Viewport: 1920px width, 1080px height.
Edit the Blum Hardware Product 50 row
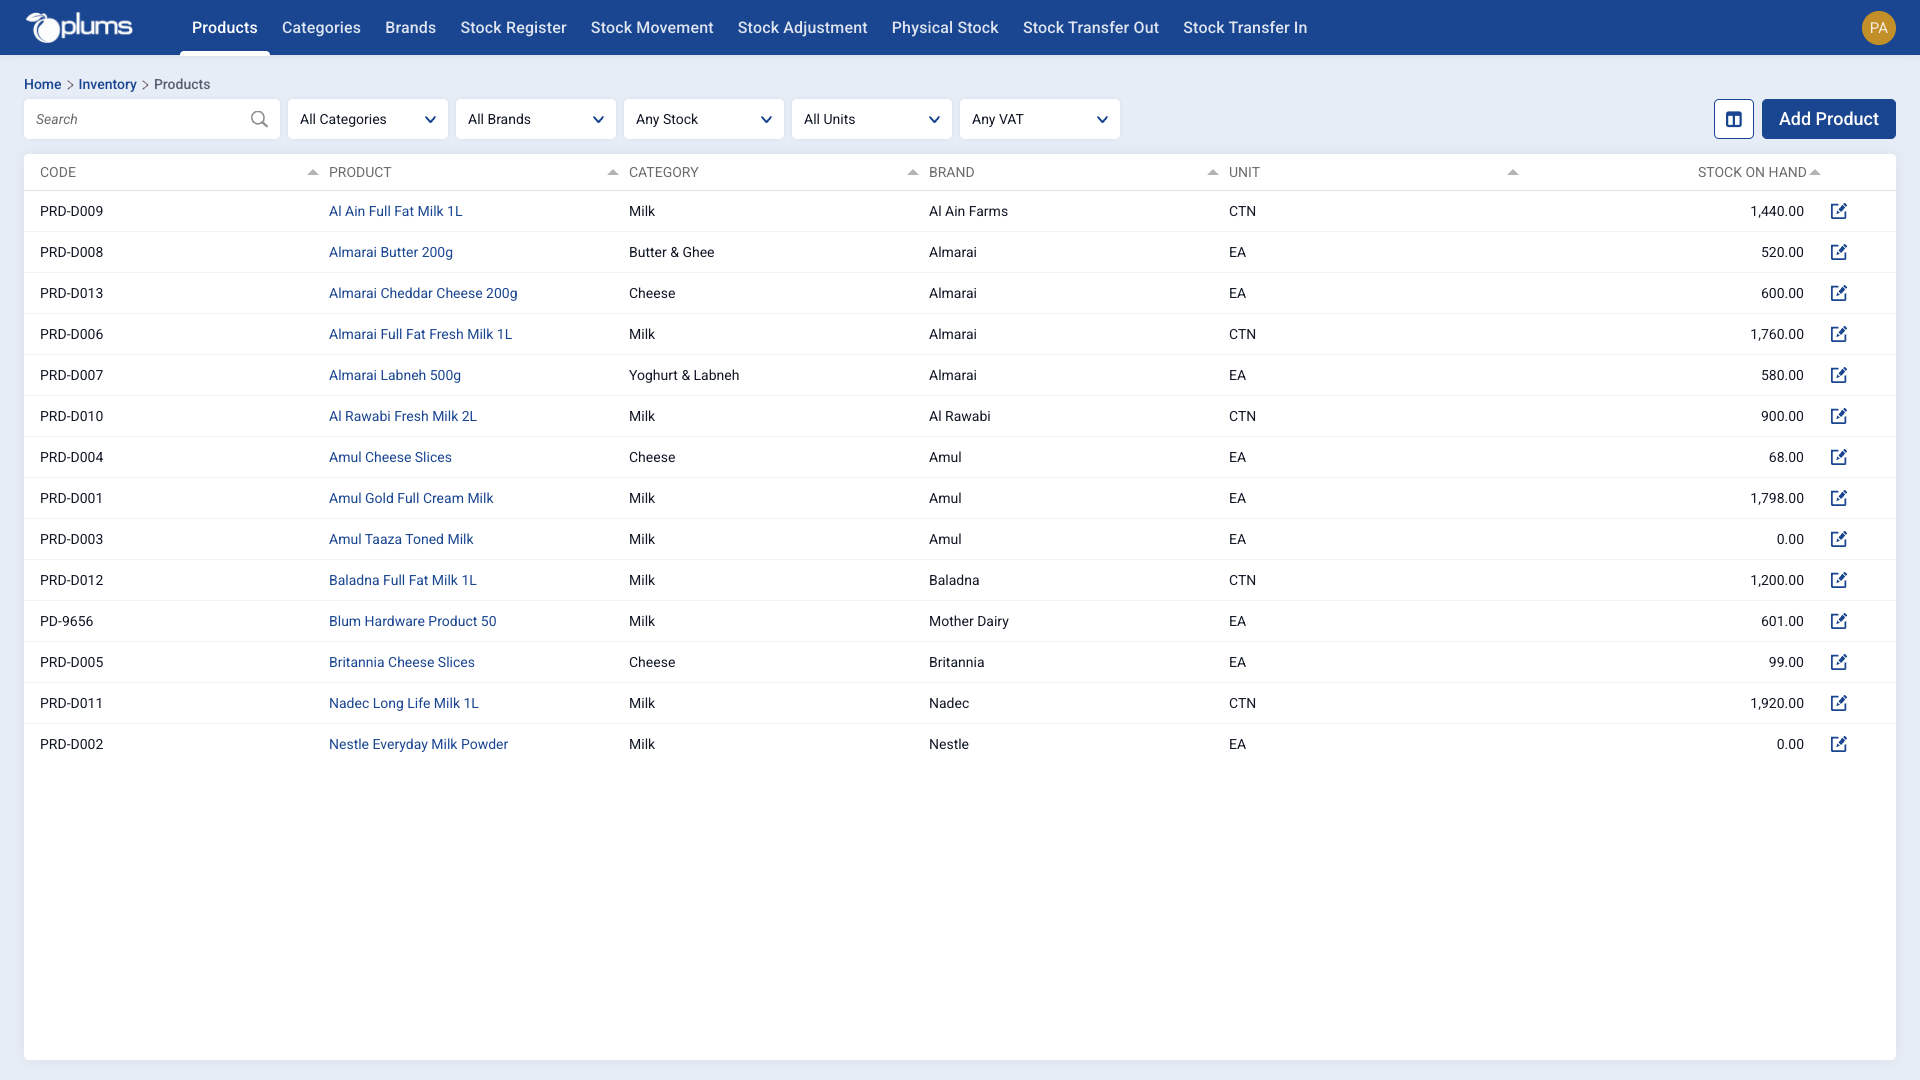[x=1839, y=621]
